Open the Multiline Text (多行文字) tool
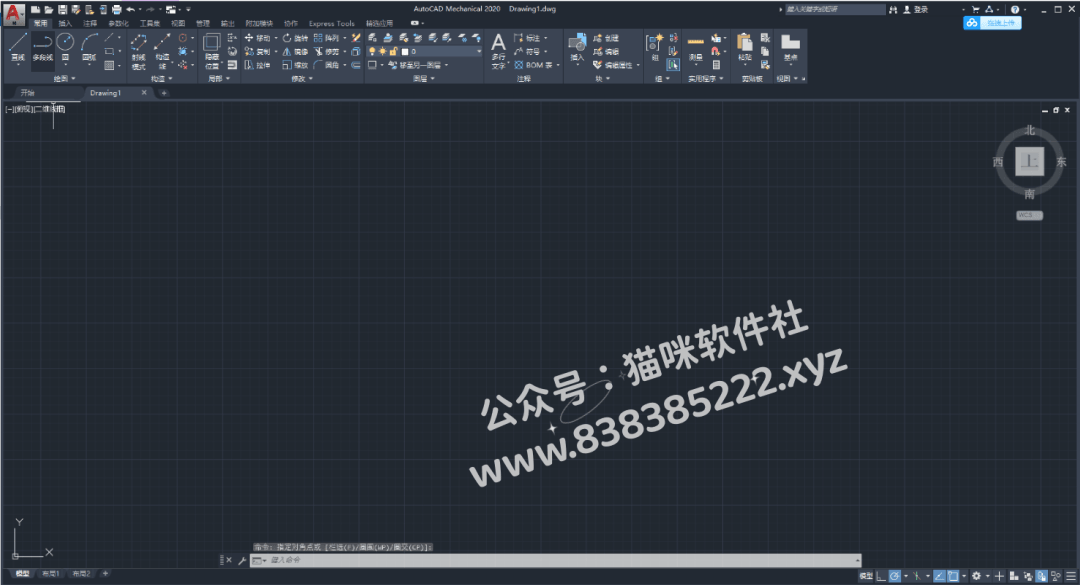 [x=499, y=50]
